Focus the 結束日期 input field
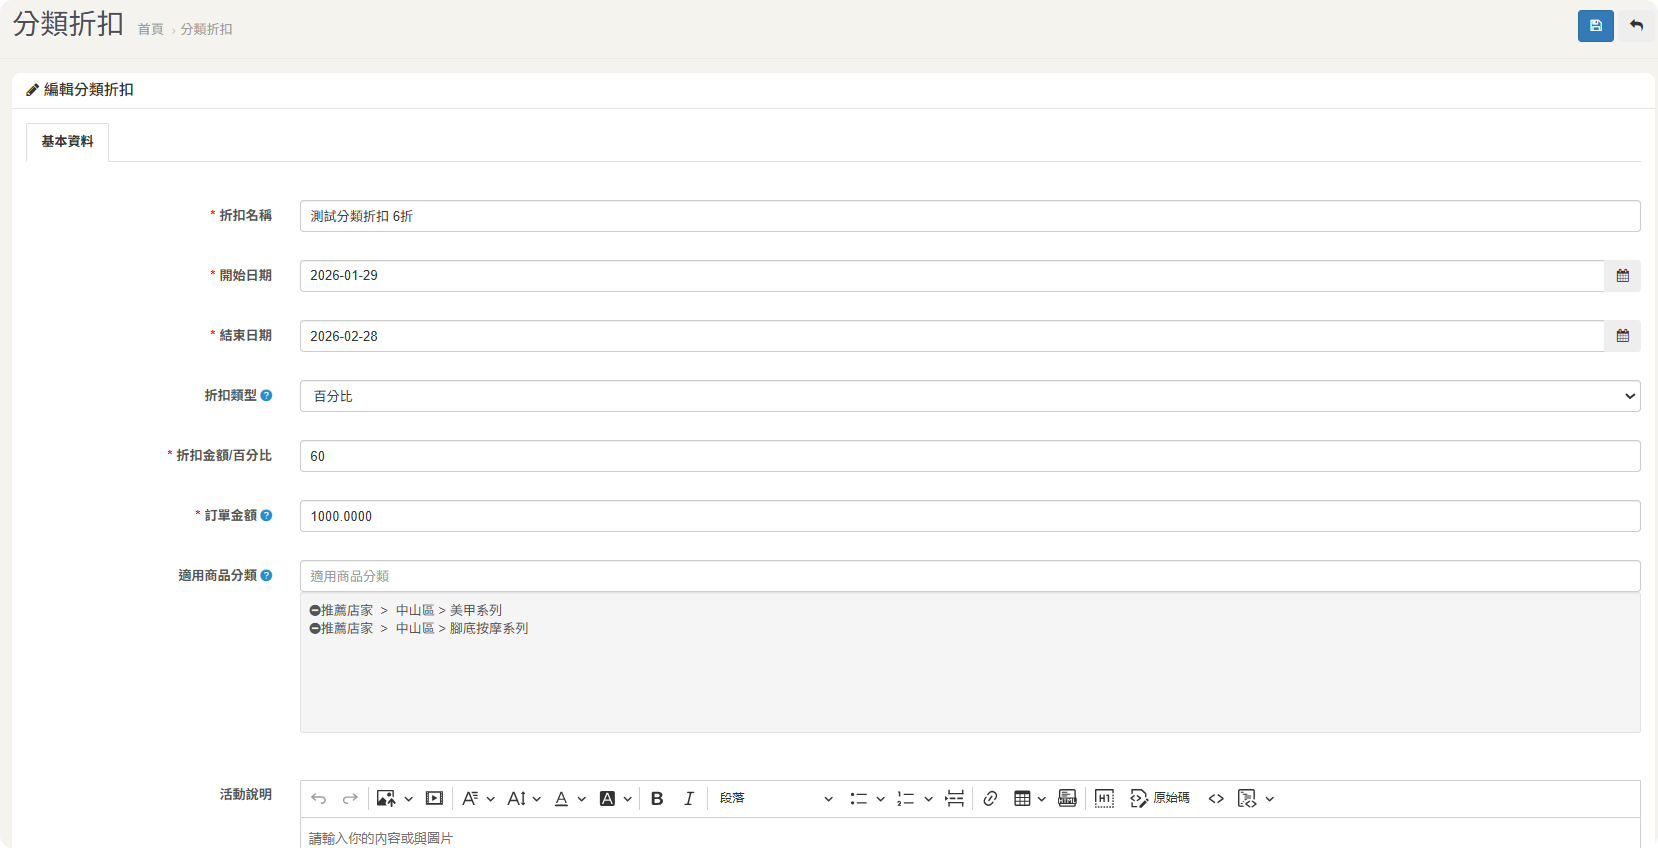The width and height of the screenshot is (1658, 848). coord(952,336)
